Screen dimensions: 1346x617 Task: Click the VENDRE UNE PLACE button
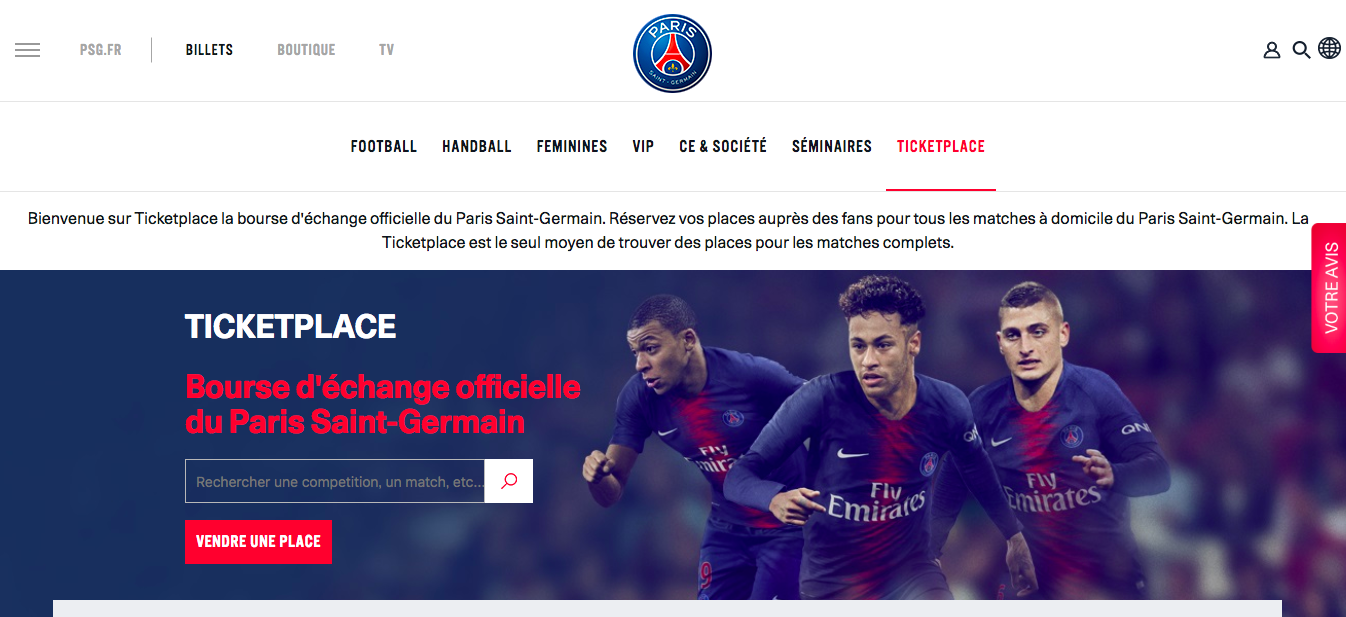click(258, 542)
